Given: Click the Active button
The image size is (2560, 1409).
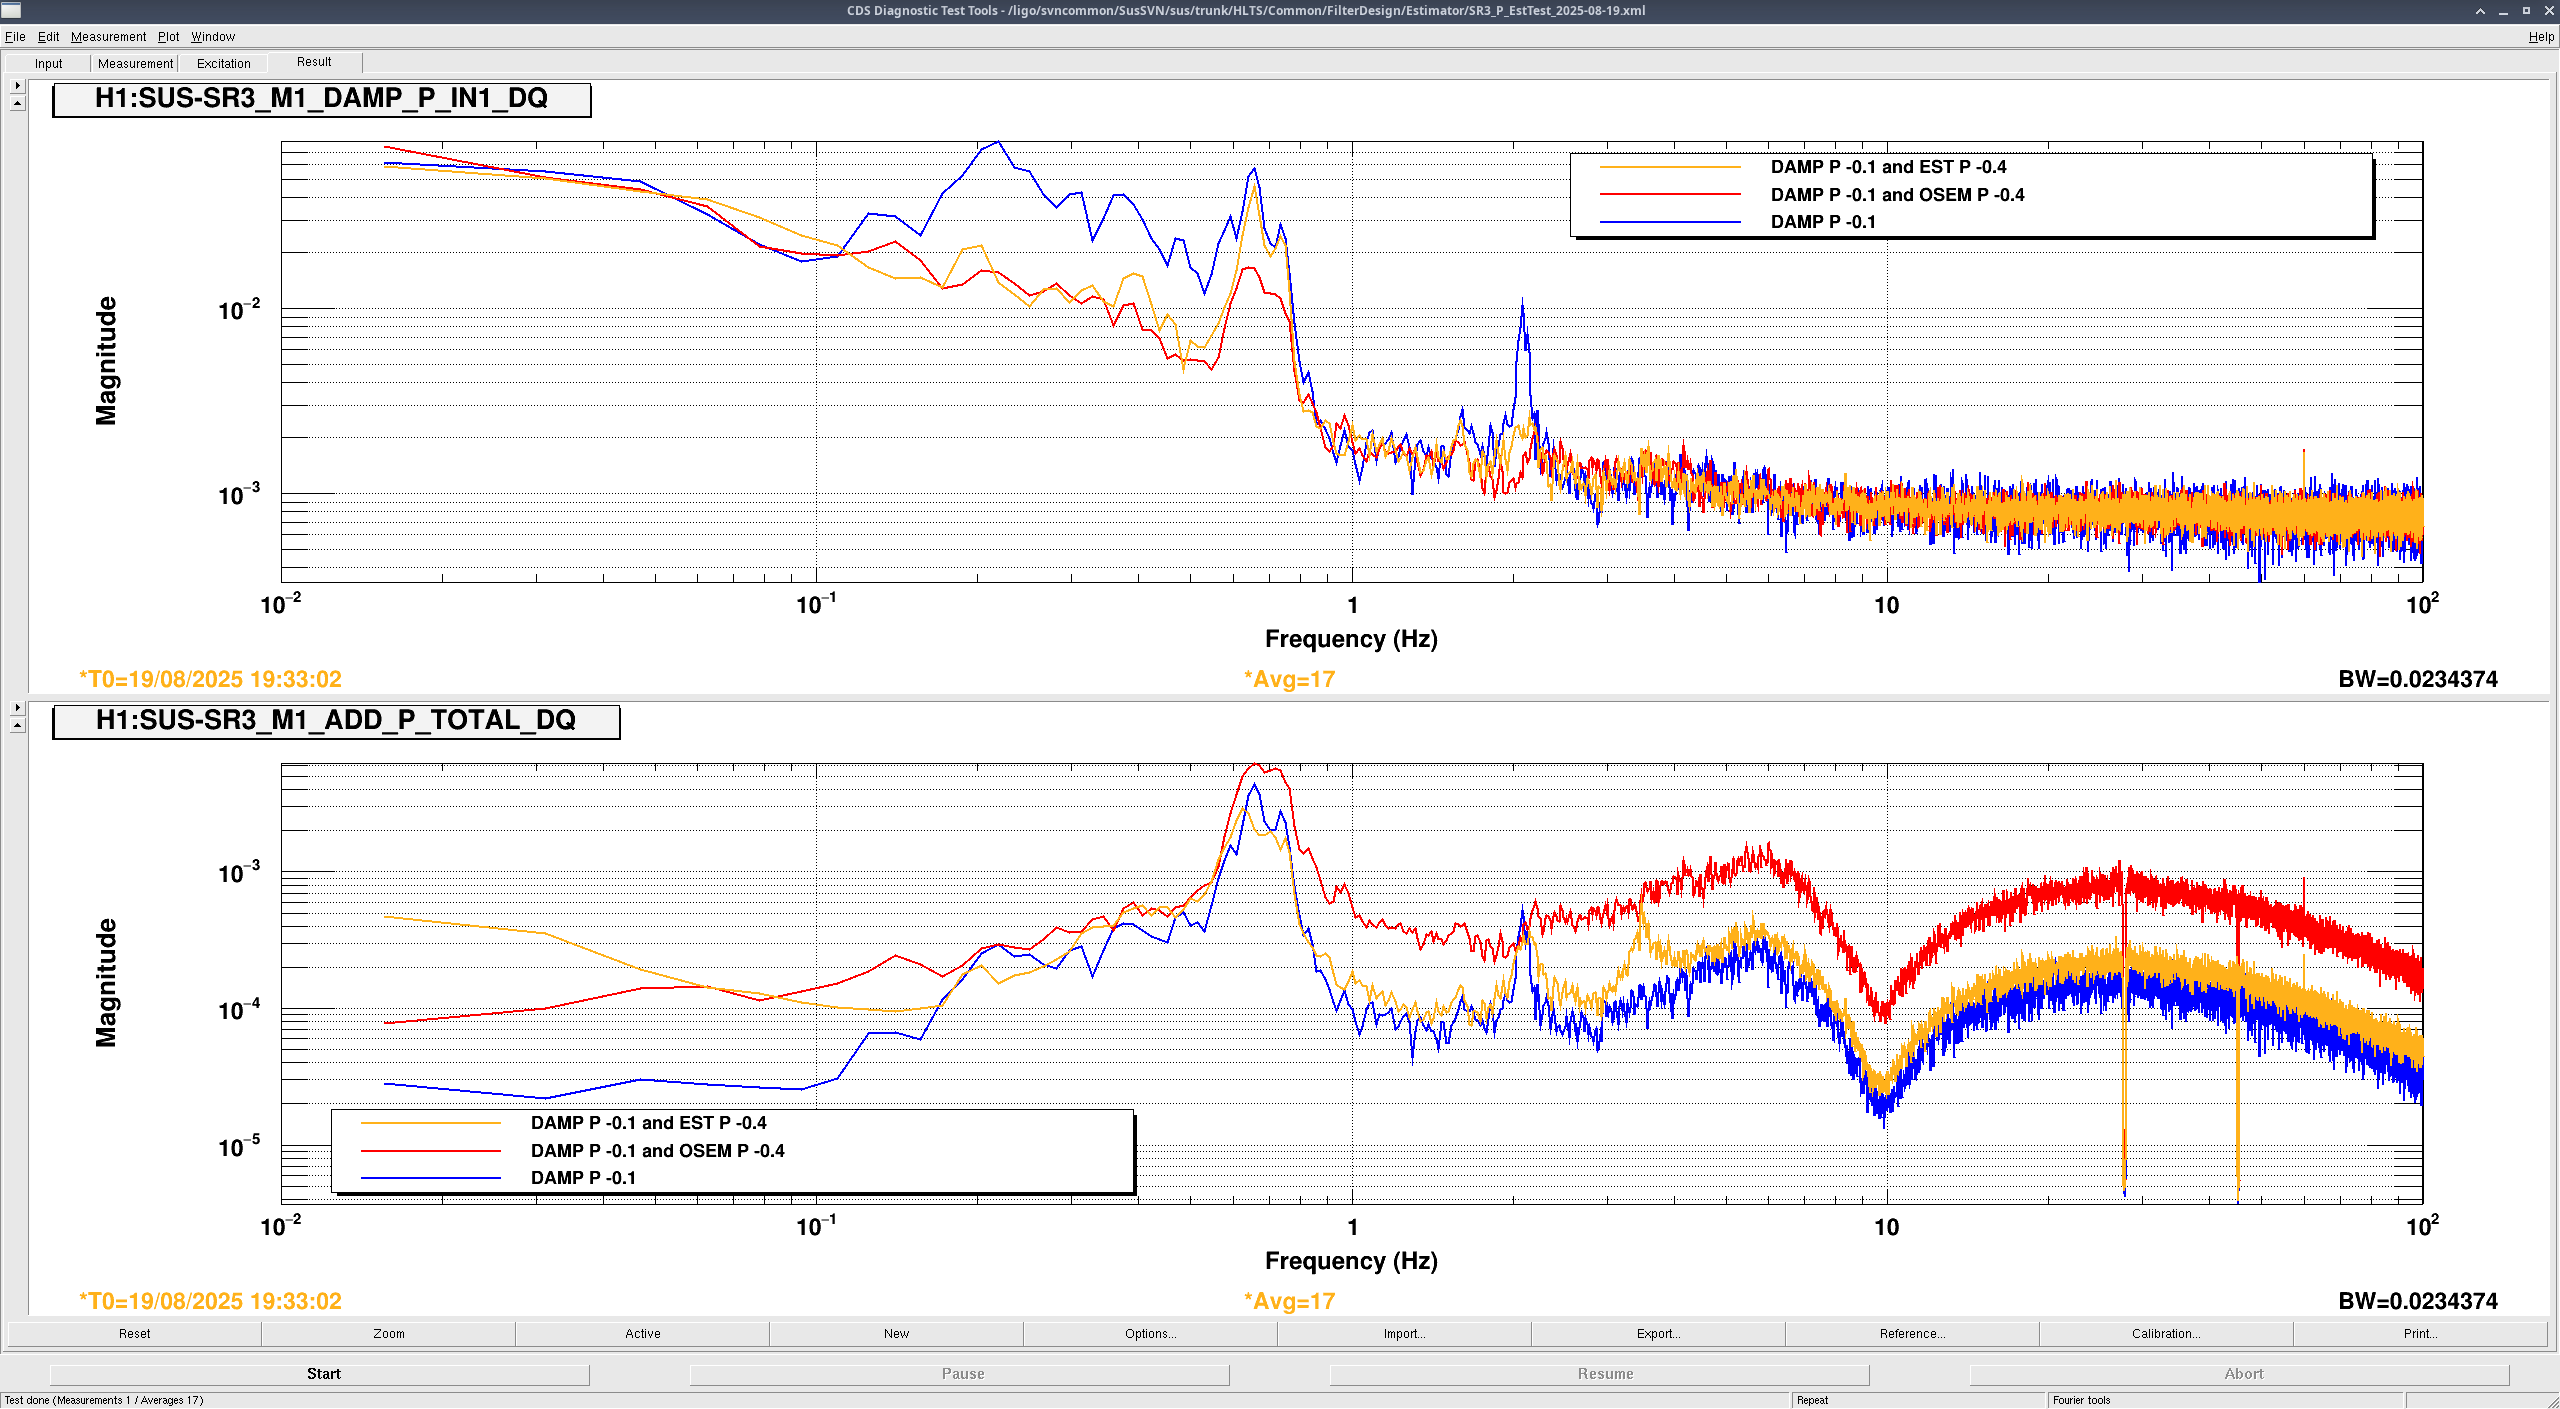Looking at the screenshot, I should (643, 1334).
